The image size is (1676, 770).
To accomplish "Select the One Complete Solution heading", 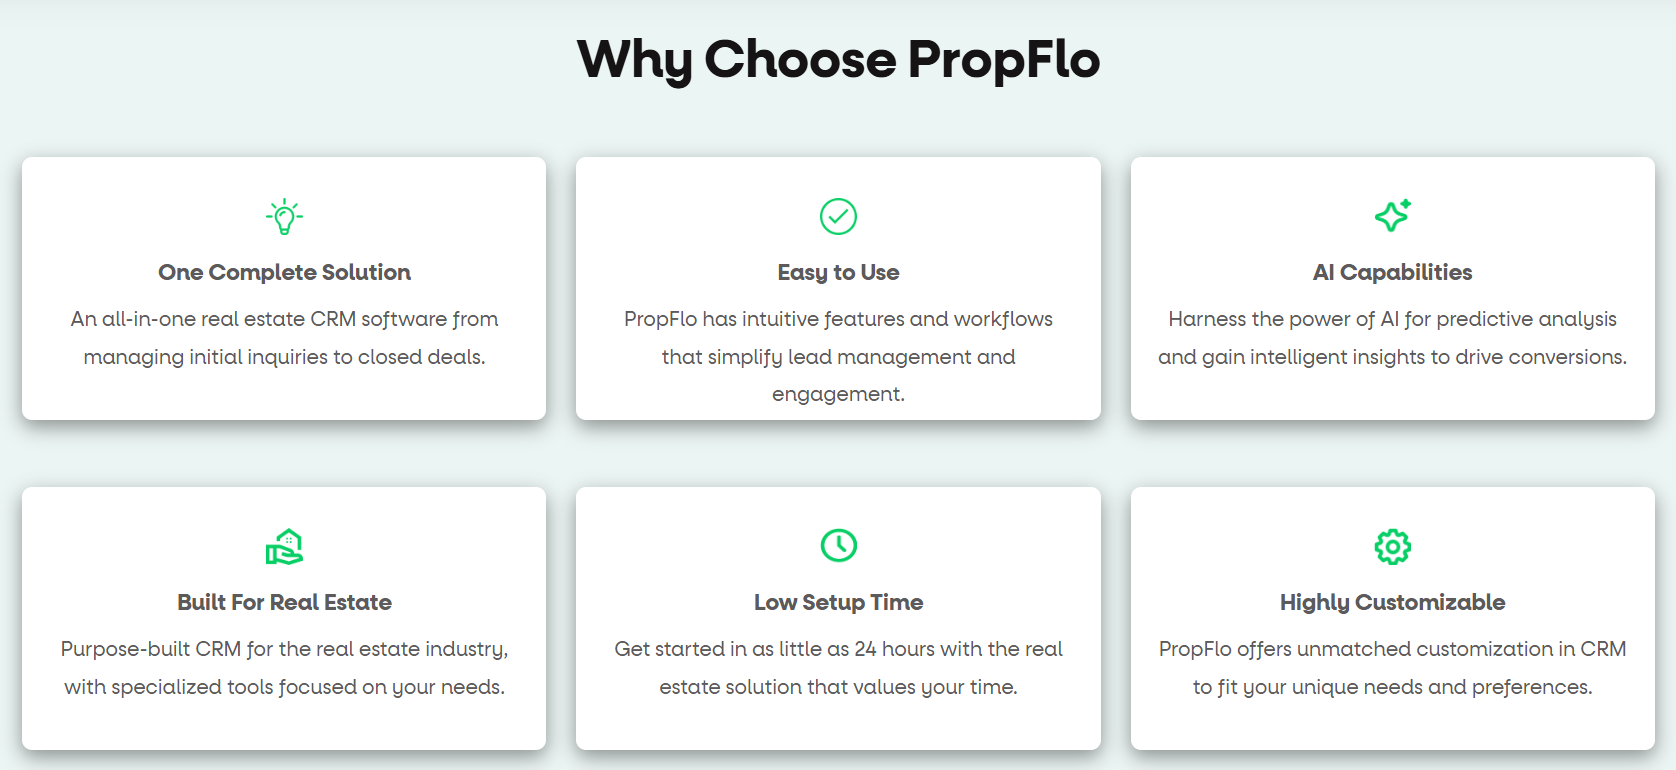I will point(284,272).
